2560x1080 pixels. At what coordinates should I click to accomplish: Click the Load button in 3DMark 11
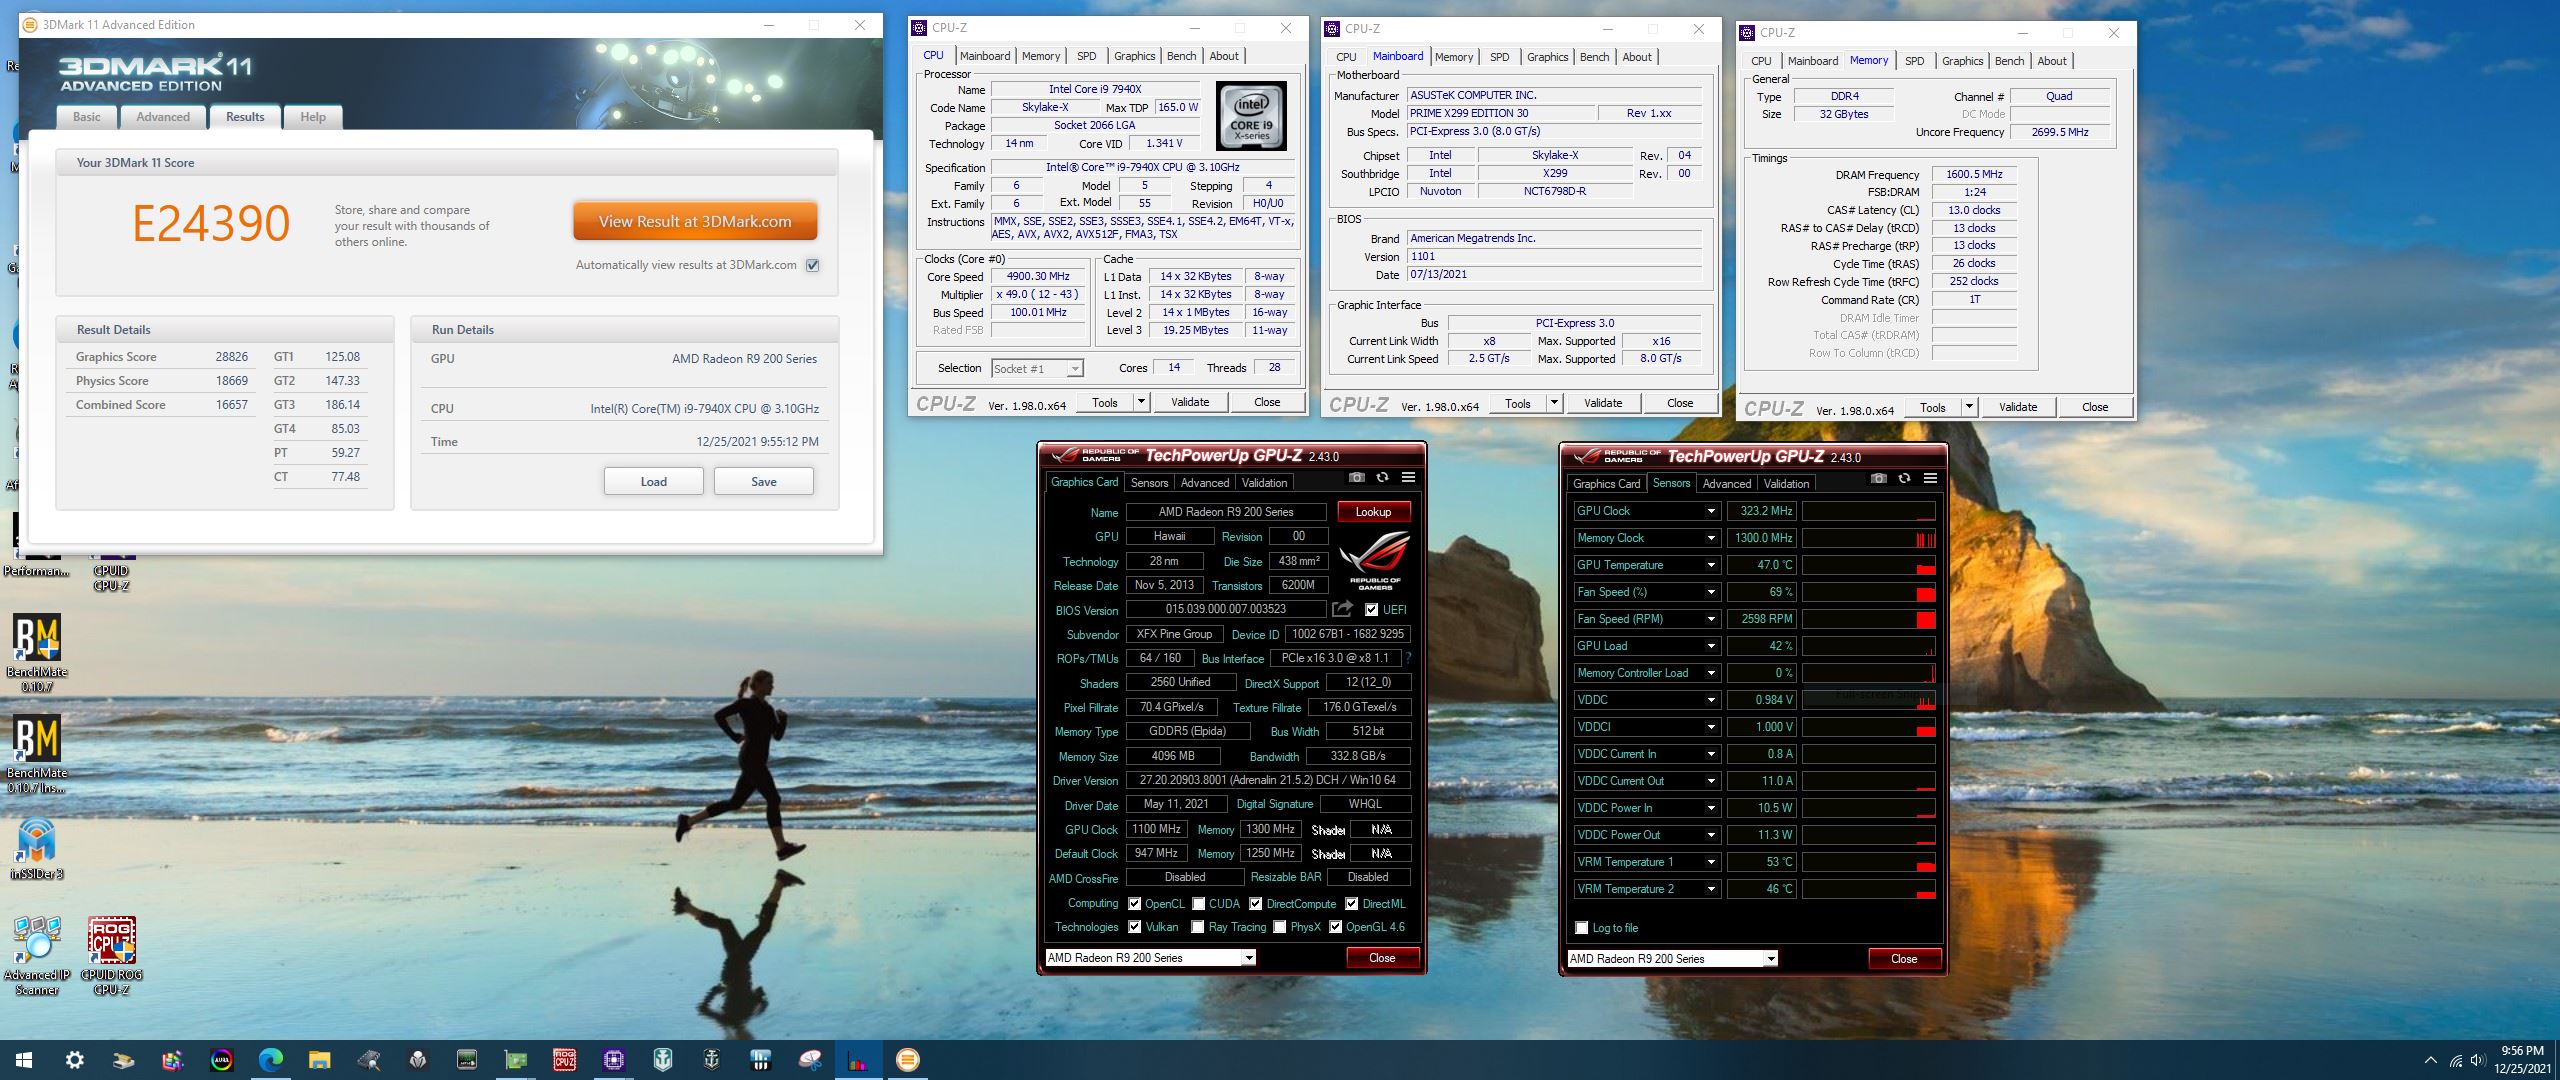pos(653,481)
